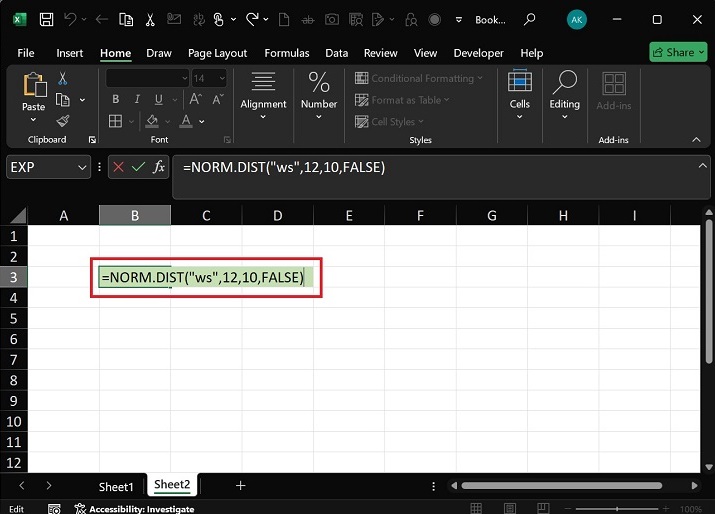This screenshot has height=514, width=715.
Task: Switch to Page Layout tab
Action: (x=218, y=53)
